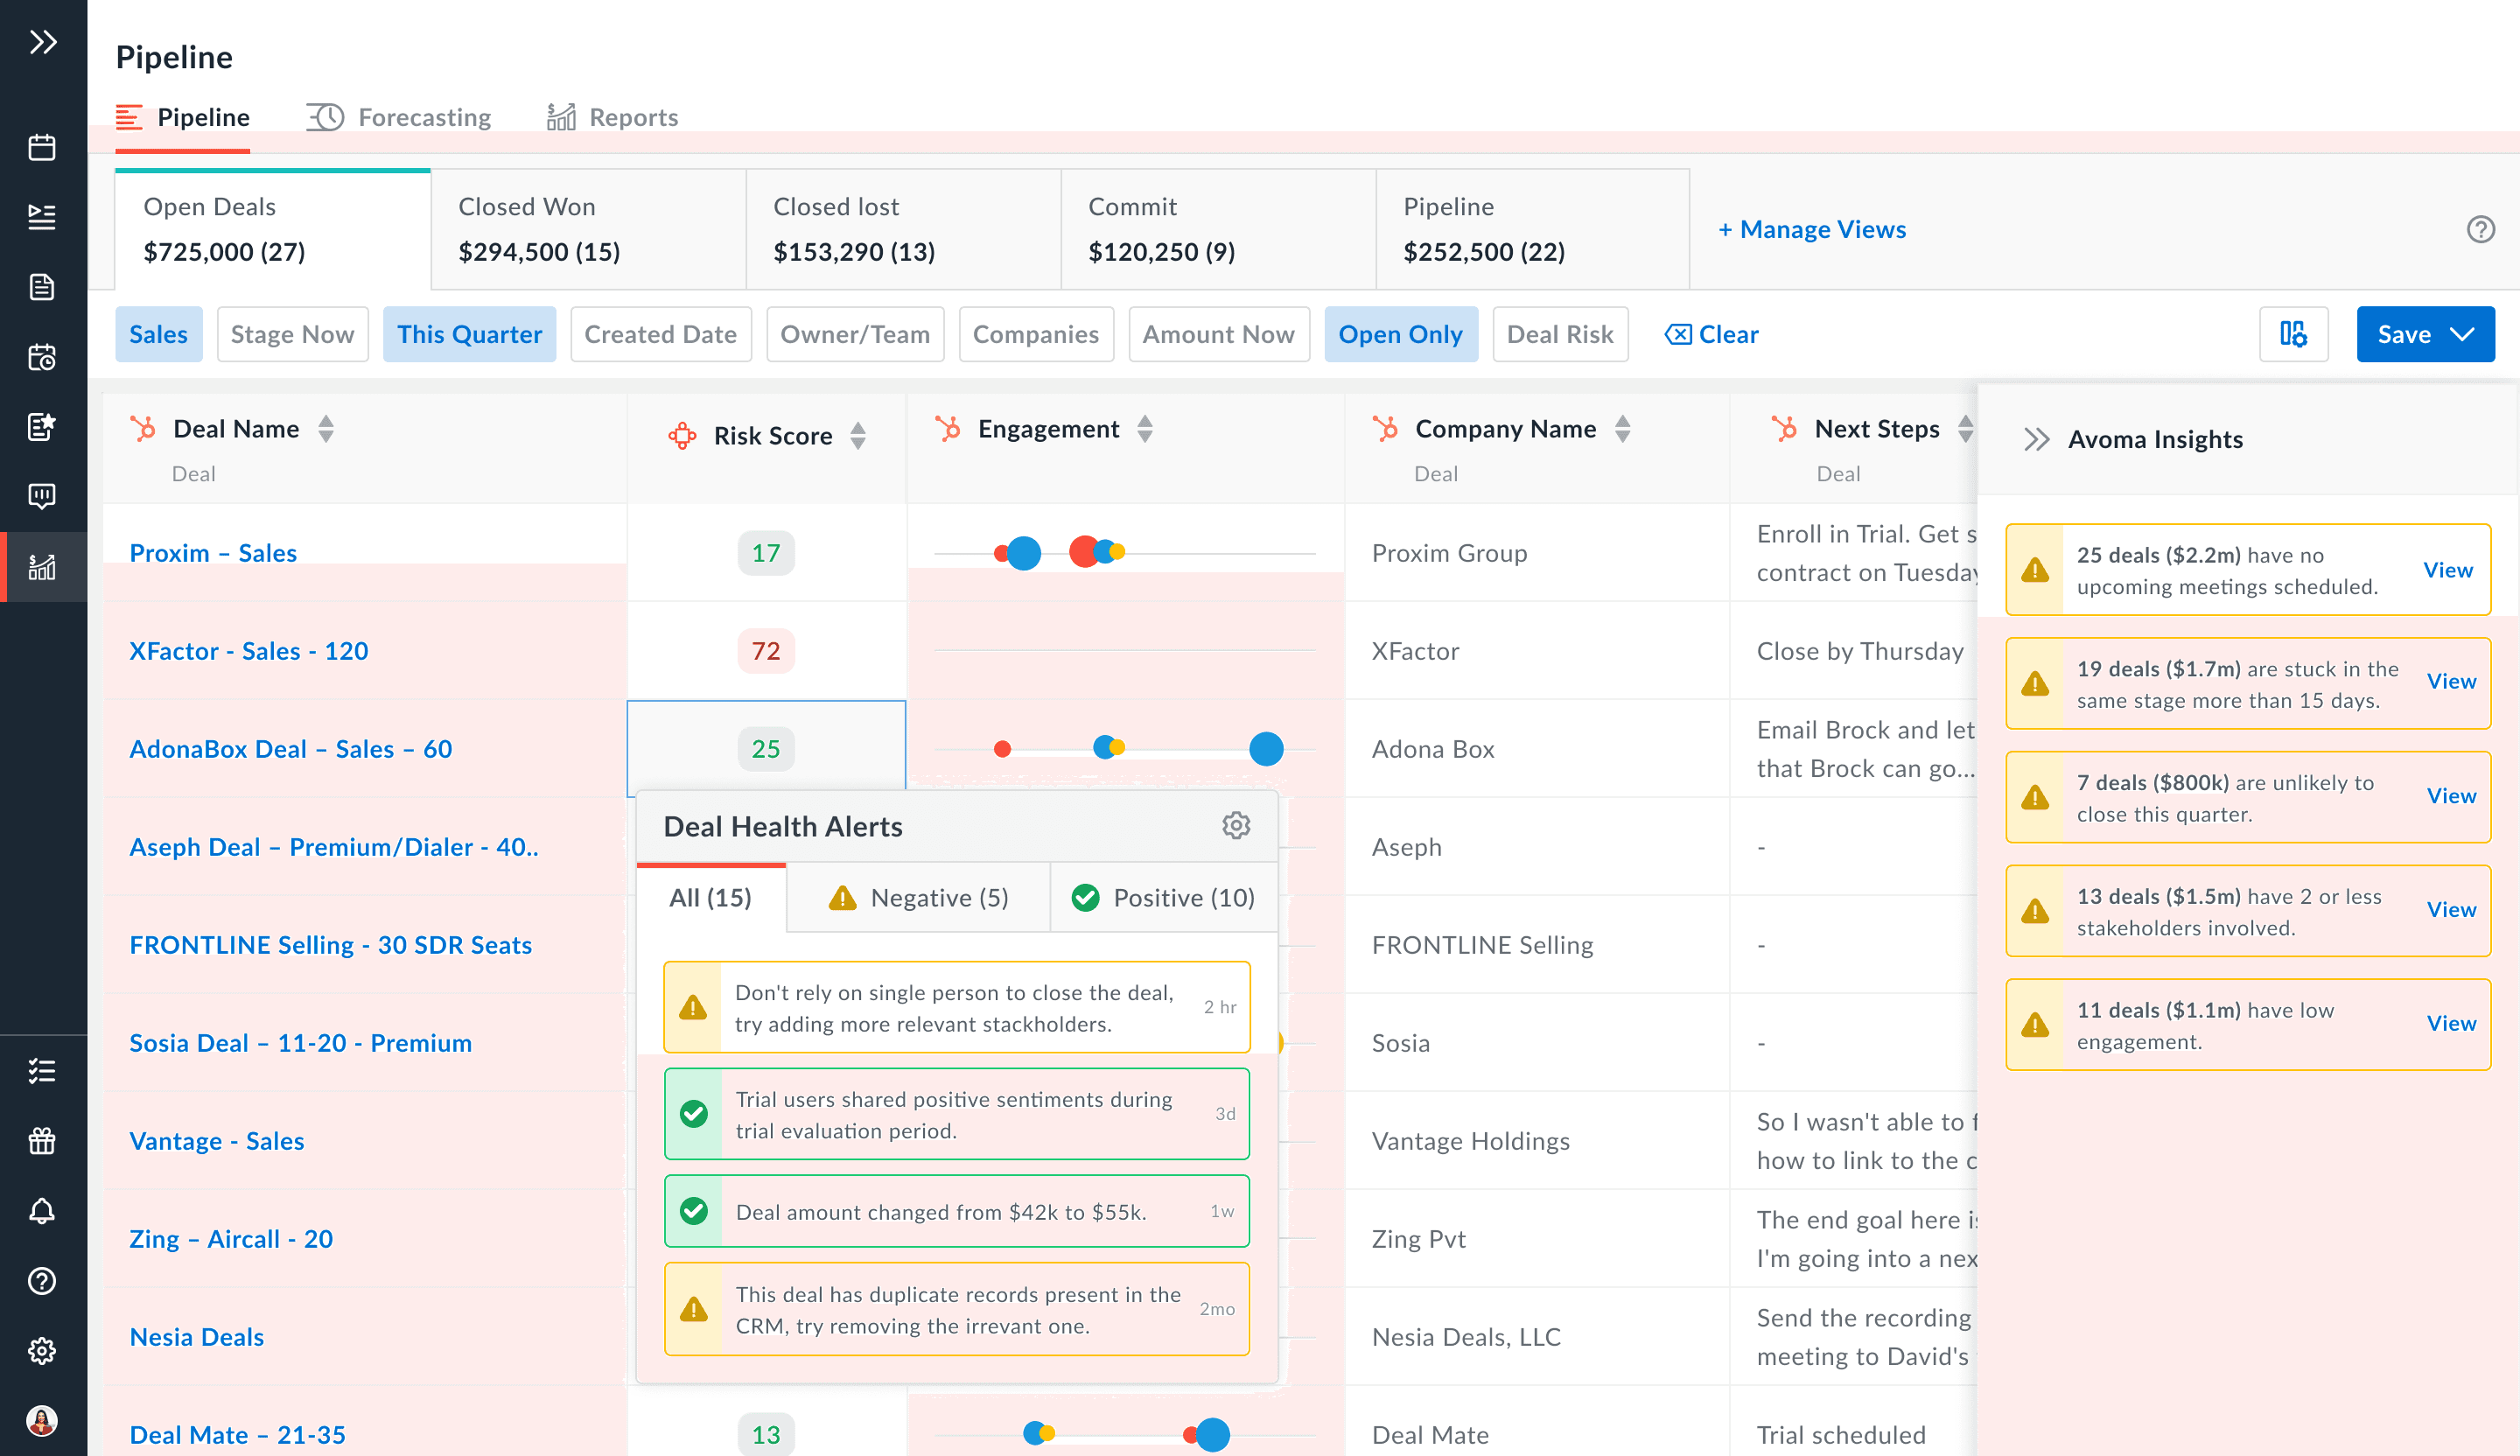Click the column layout settings icon

2293,334
